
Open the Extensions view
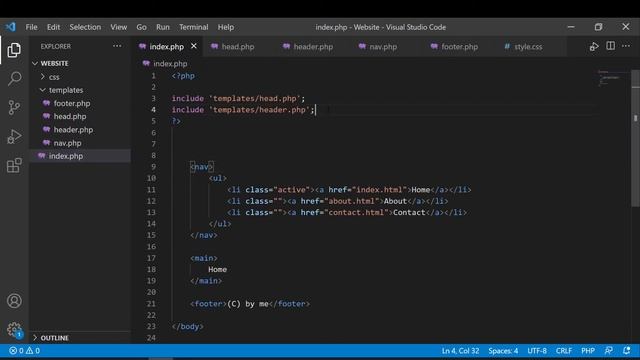coord(14,165)
